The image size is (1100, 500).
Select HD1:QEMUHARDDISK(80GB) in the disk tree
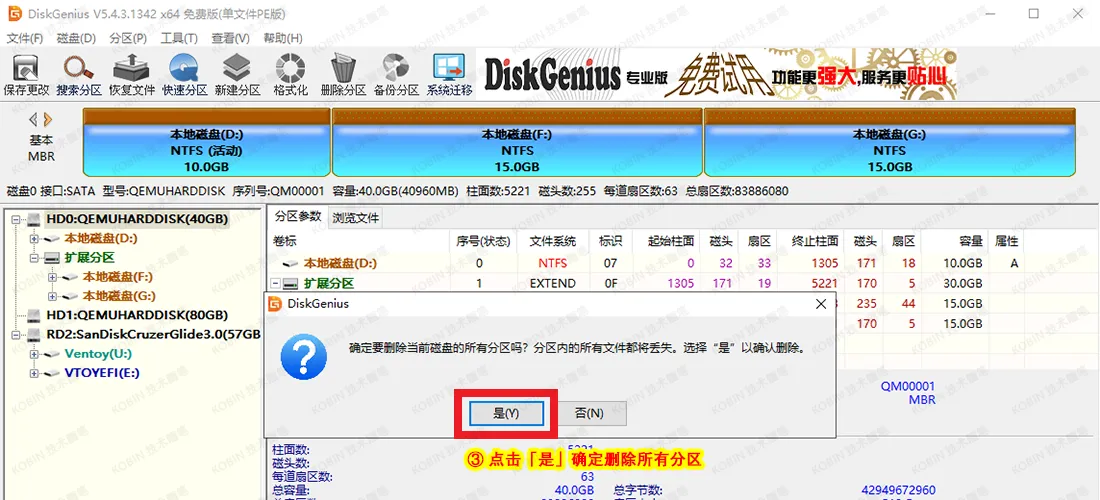click(137, 316)
